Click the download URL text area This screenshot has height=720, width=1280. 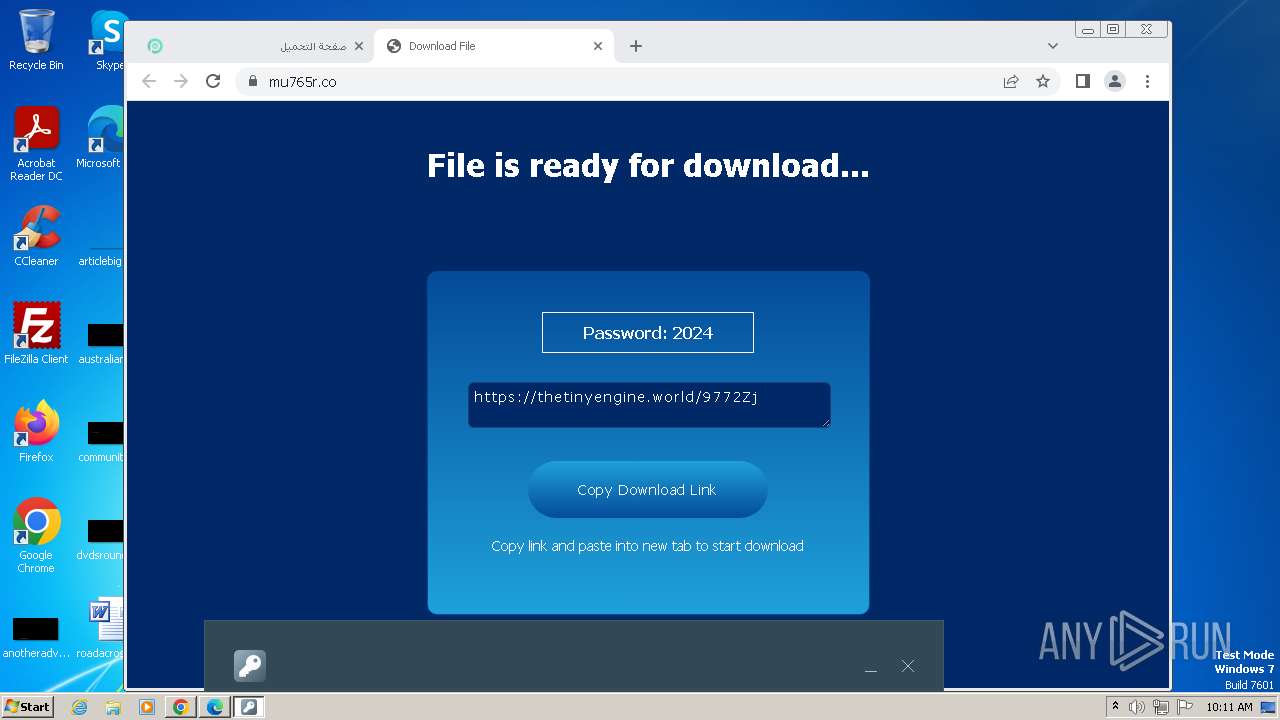click(649, 405)
